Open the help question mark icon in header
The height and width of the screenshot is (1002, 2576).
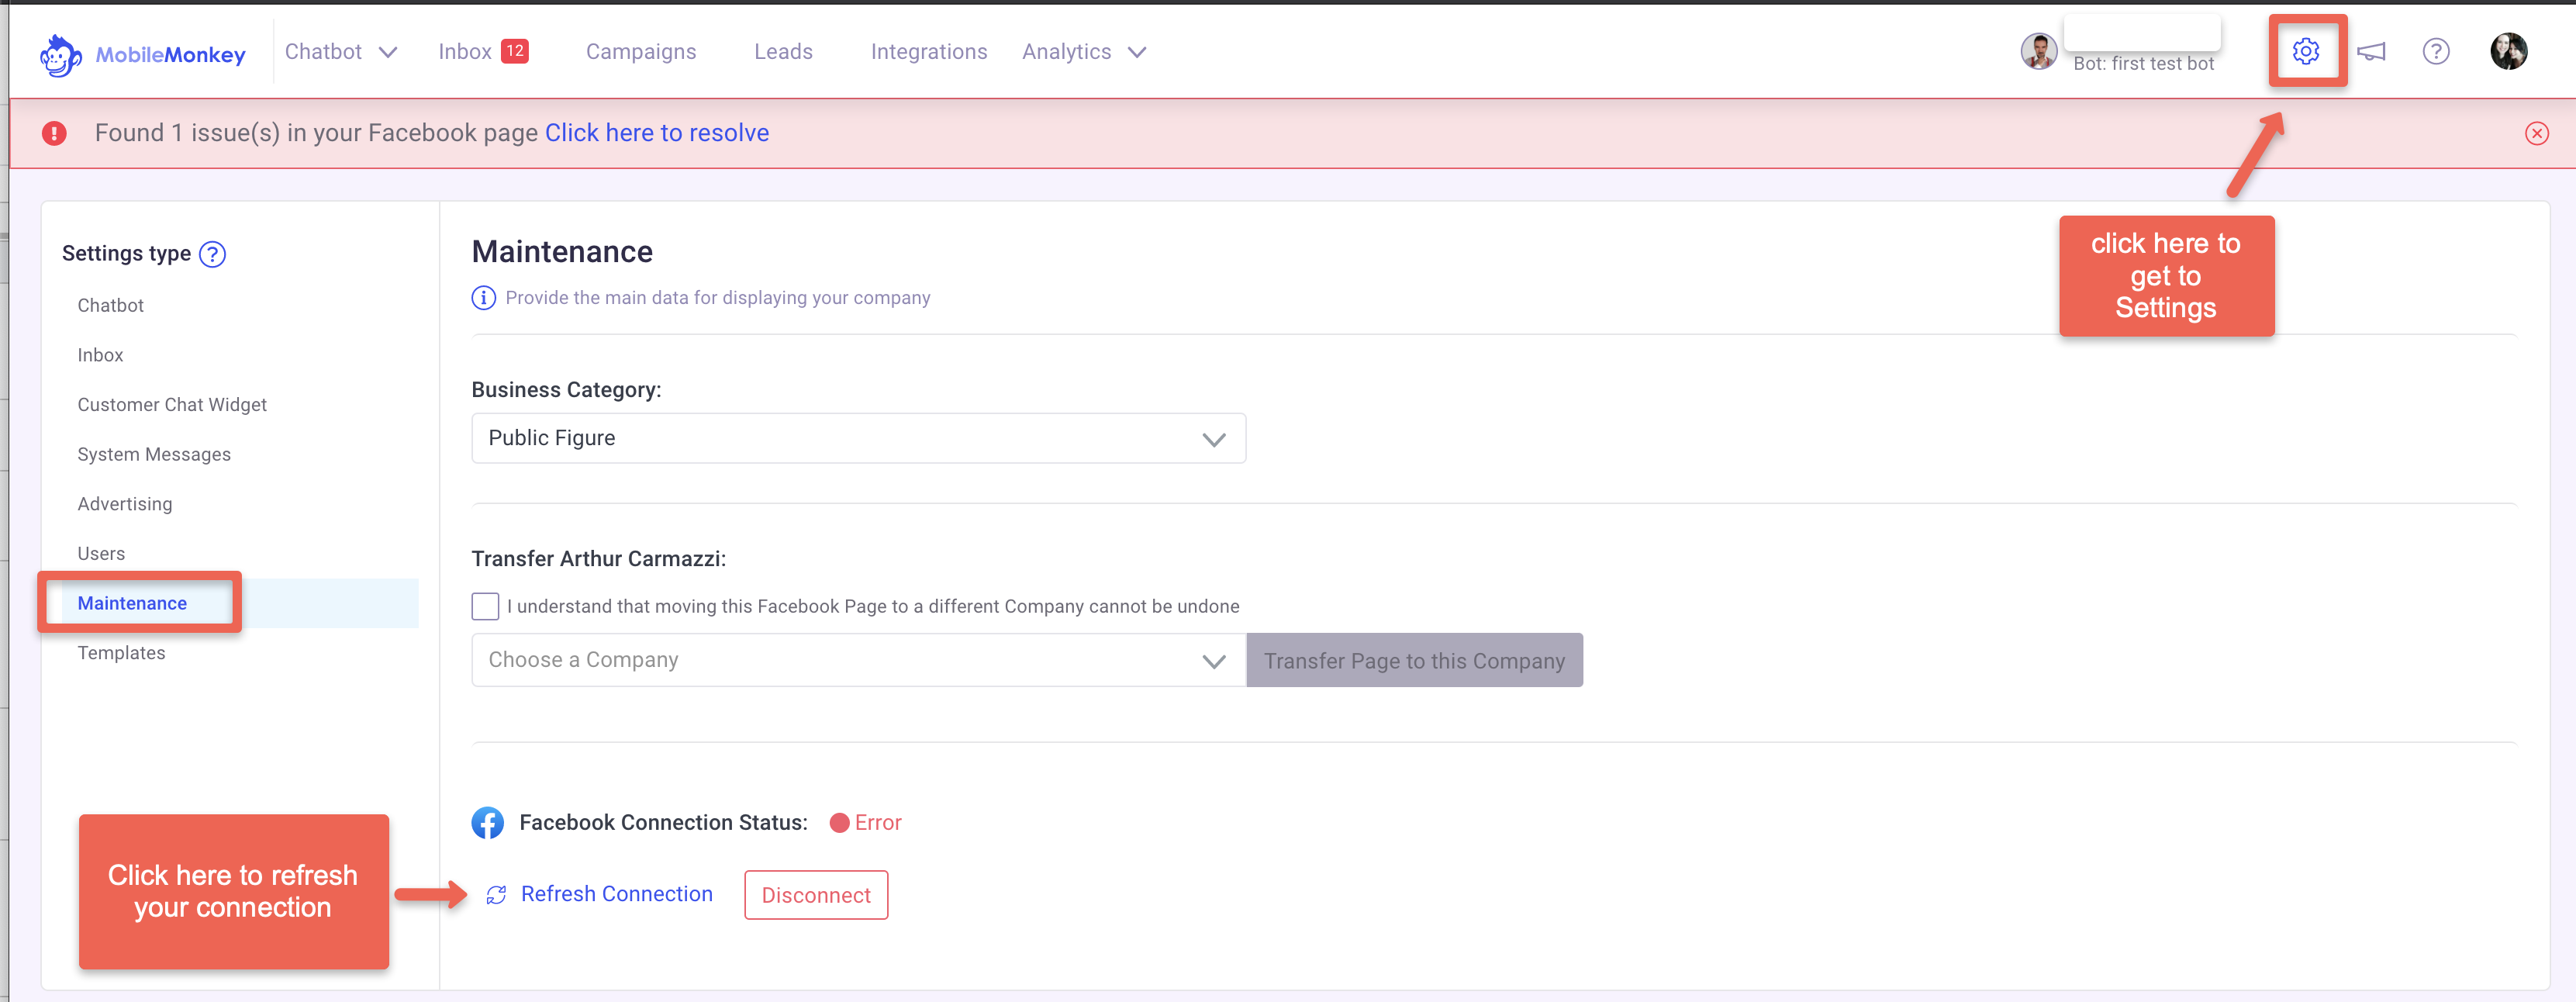pyautogui.click(x=2436, y=51)
